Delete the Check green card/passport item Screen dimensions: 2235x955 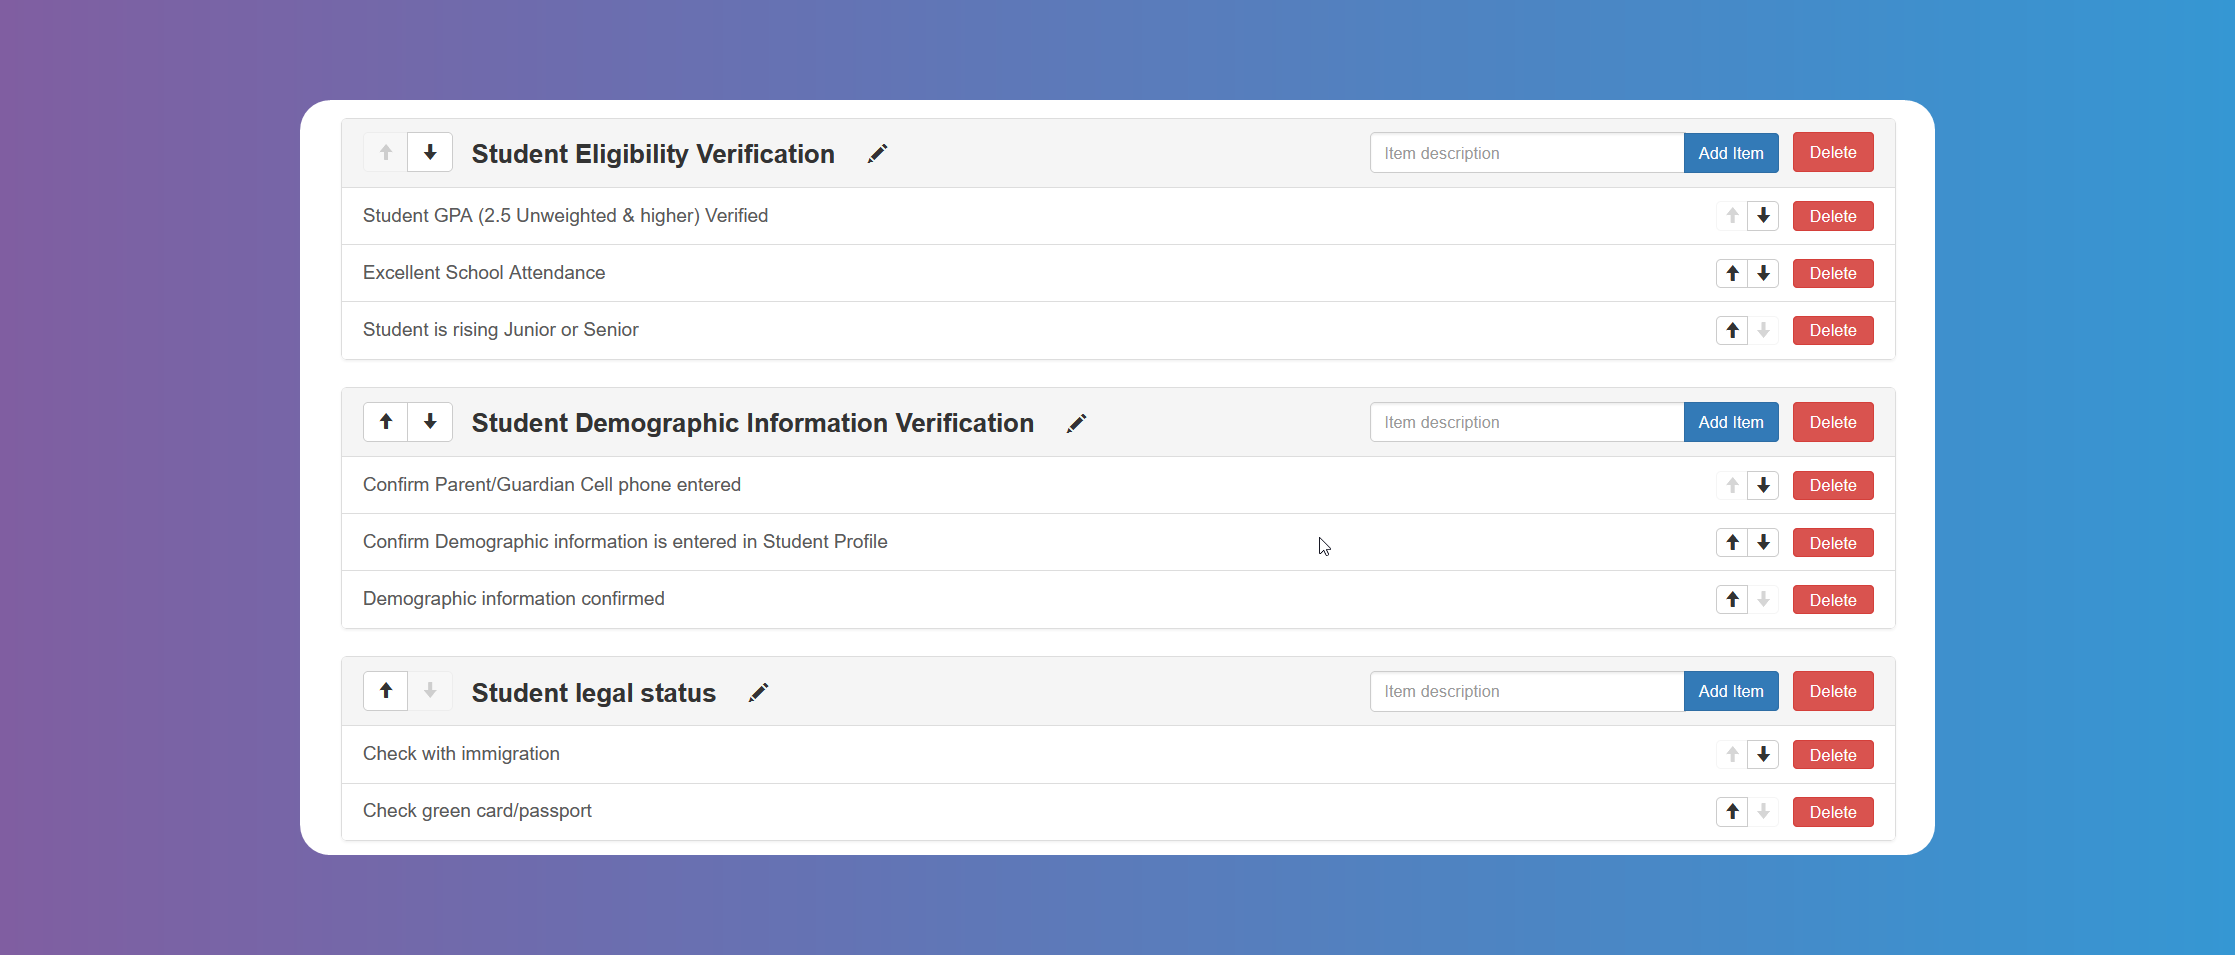[1832, 811]
